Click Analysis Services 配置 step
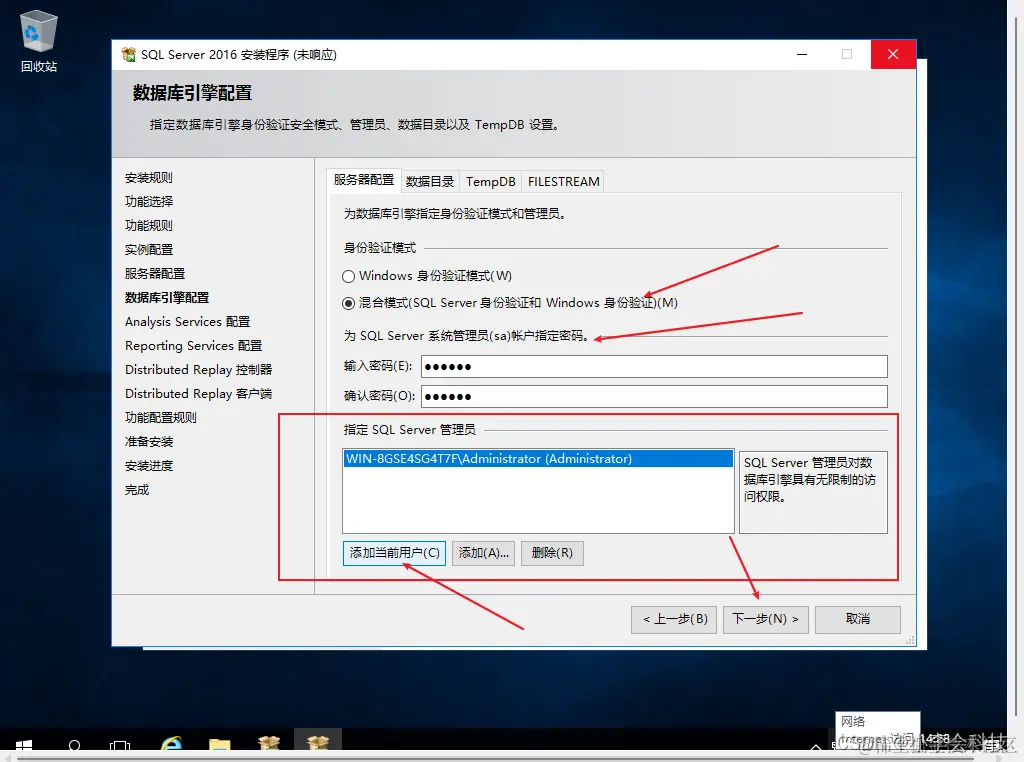This screenshot has height=762, width=1024. [x=187, y=322]
